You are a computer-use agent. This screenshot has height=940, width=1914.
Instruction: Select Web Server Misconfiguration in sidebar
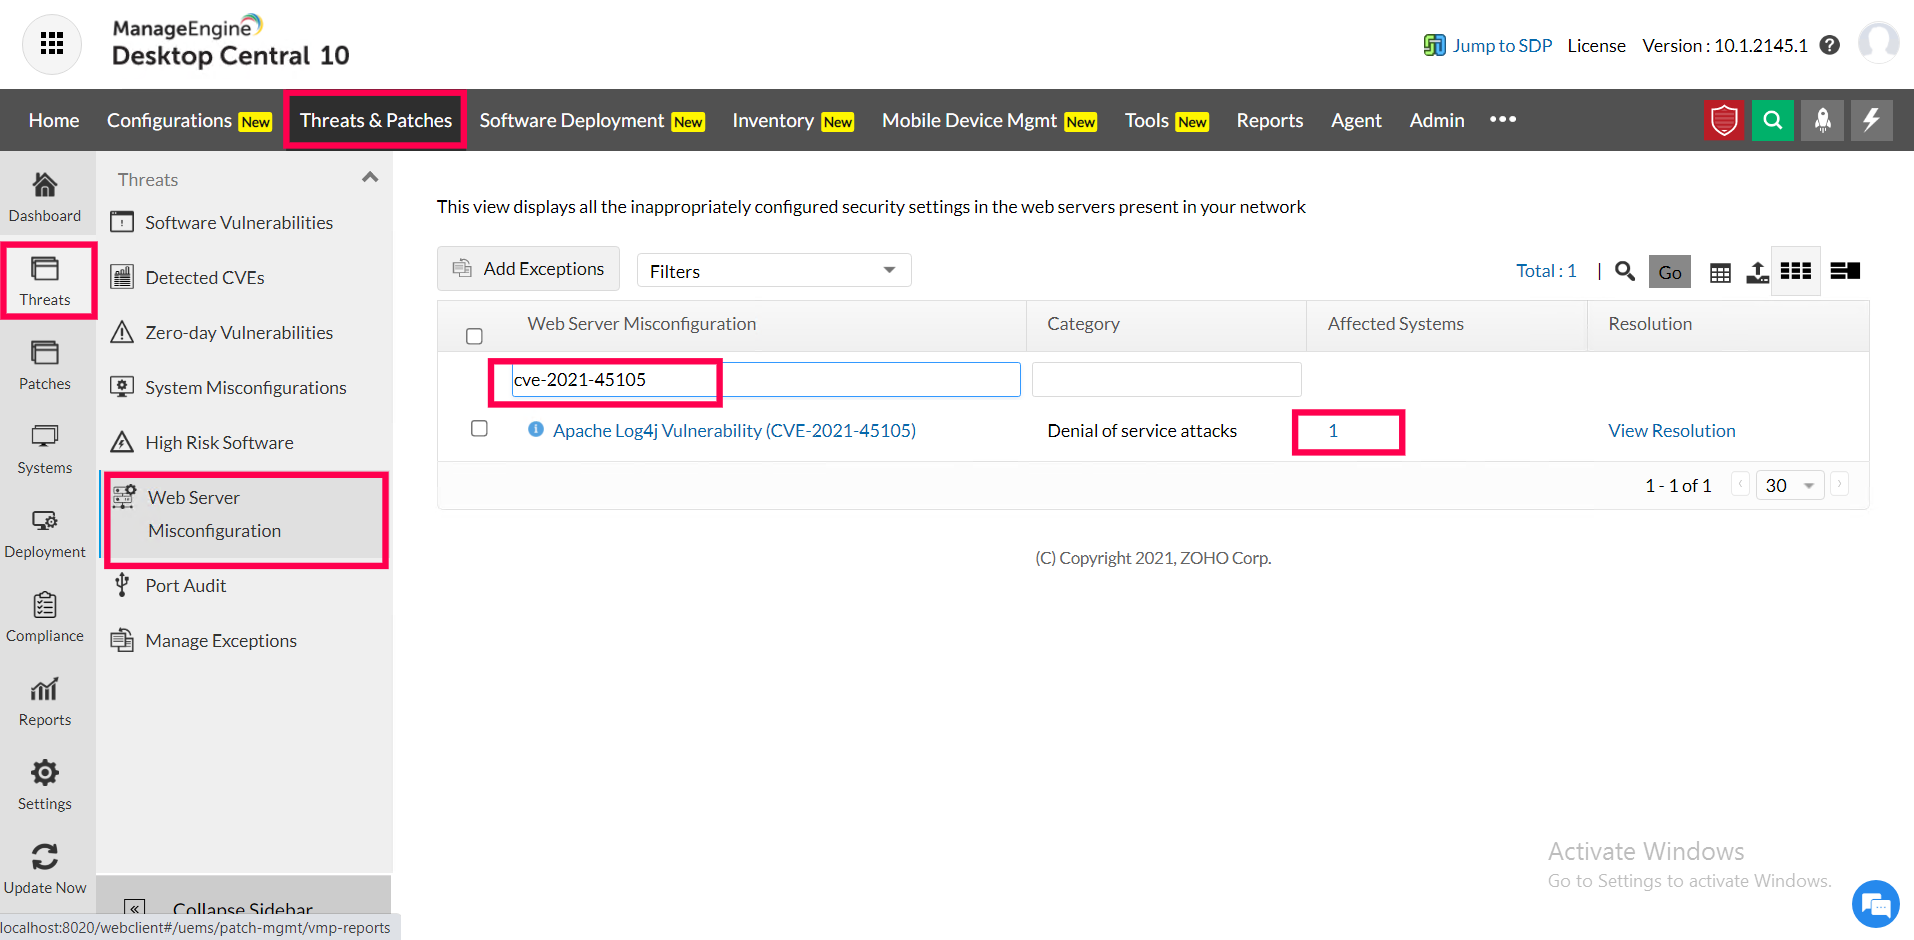pos(247,514)
